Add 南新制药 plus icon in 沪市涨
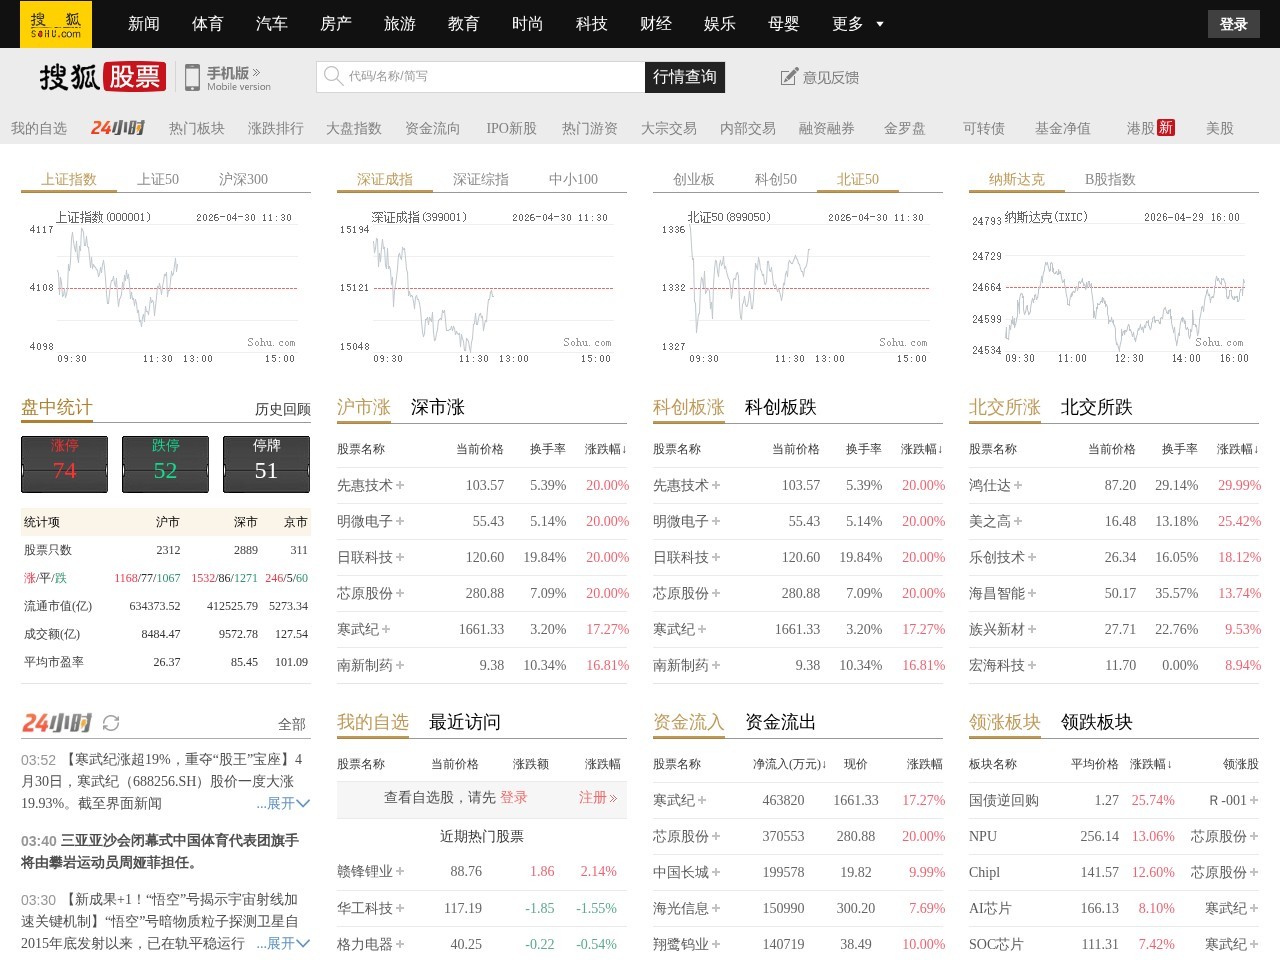The width and height of the screenshot is (1280, 960). pos(400,665)
